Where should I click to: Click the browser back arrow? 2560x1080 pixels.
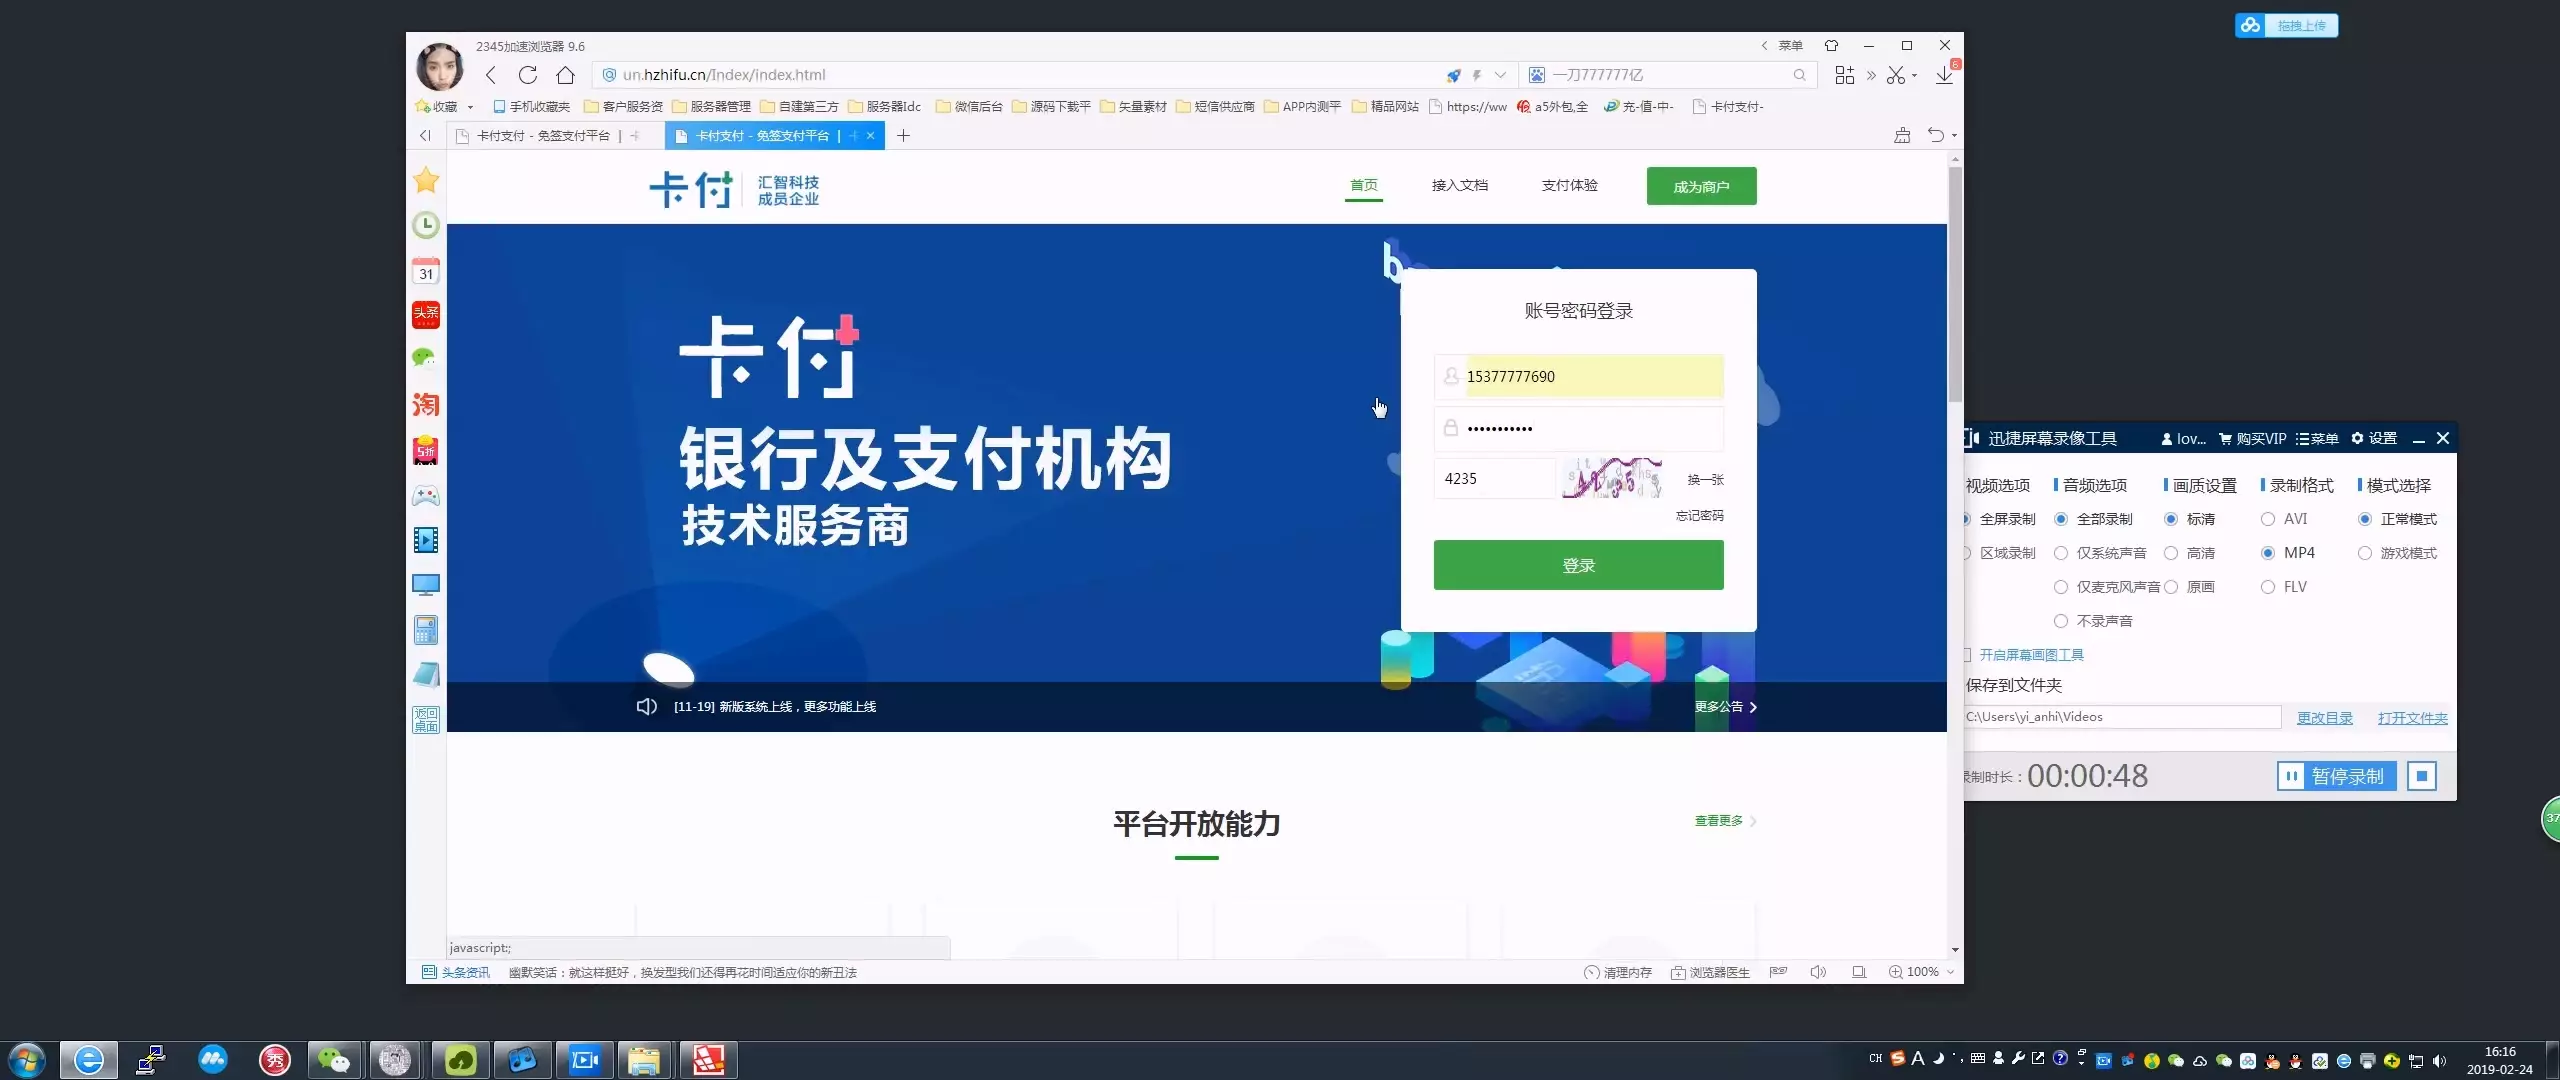point(490,75)
